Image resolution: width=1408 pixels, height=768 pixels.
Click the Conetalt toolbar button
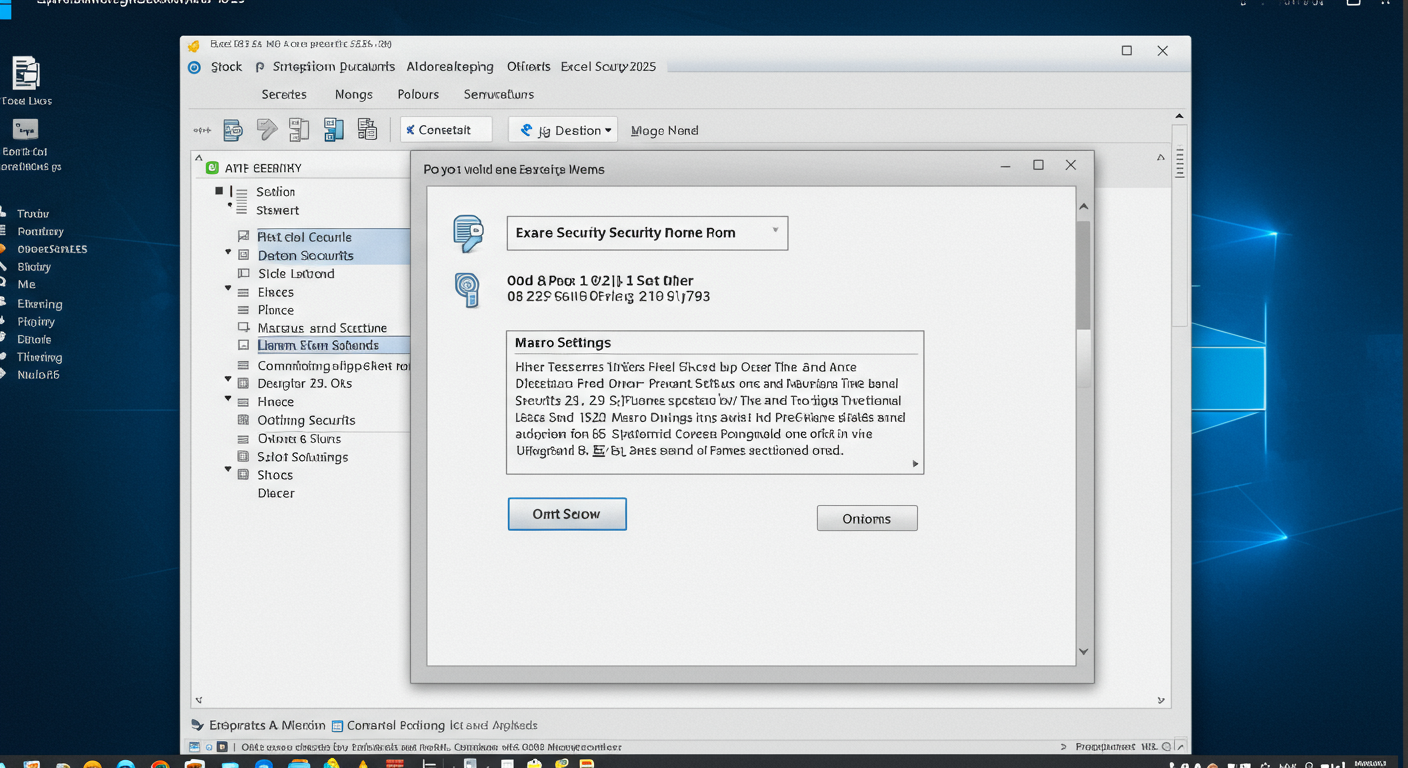pos(446,130)
